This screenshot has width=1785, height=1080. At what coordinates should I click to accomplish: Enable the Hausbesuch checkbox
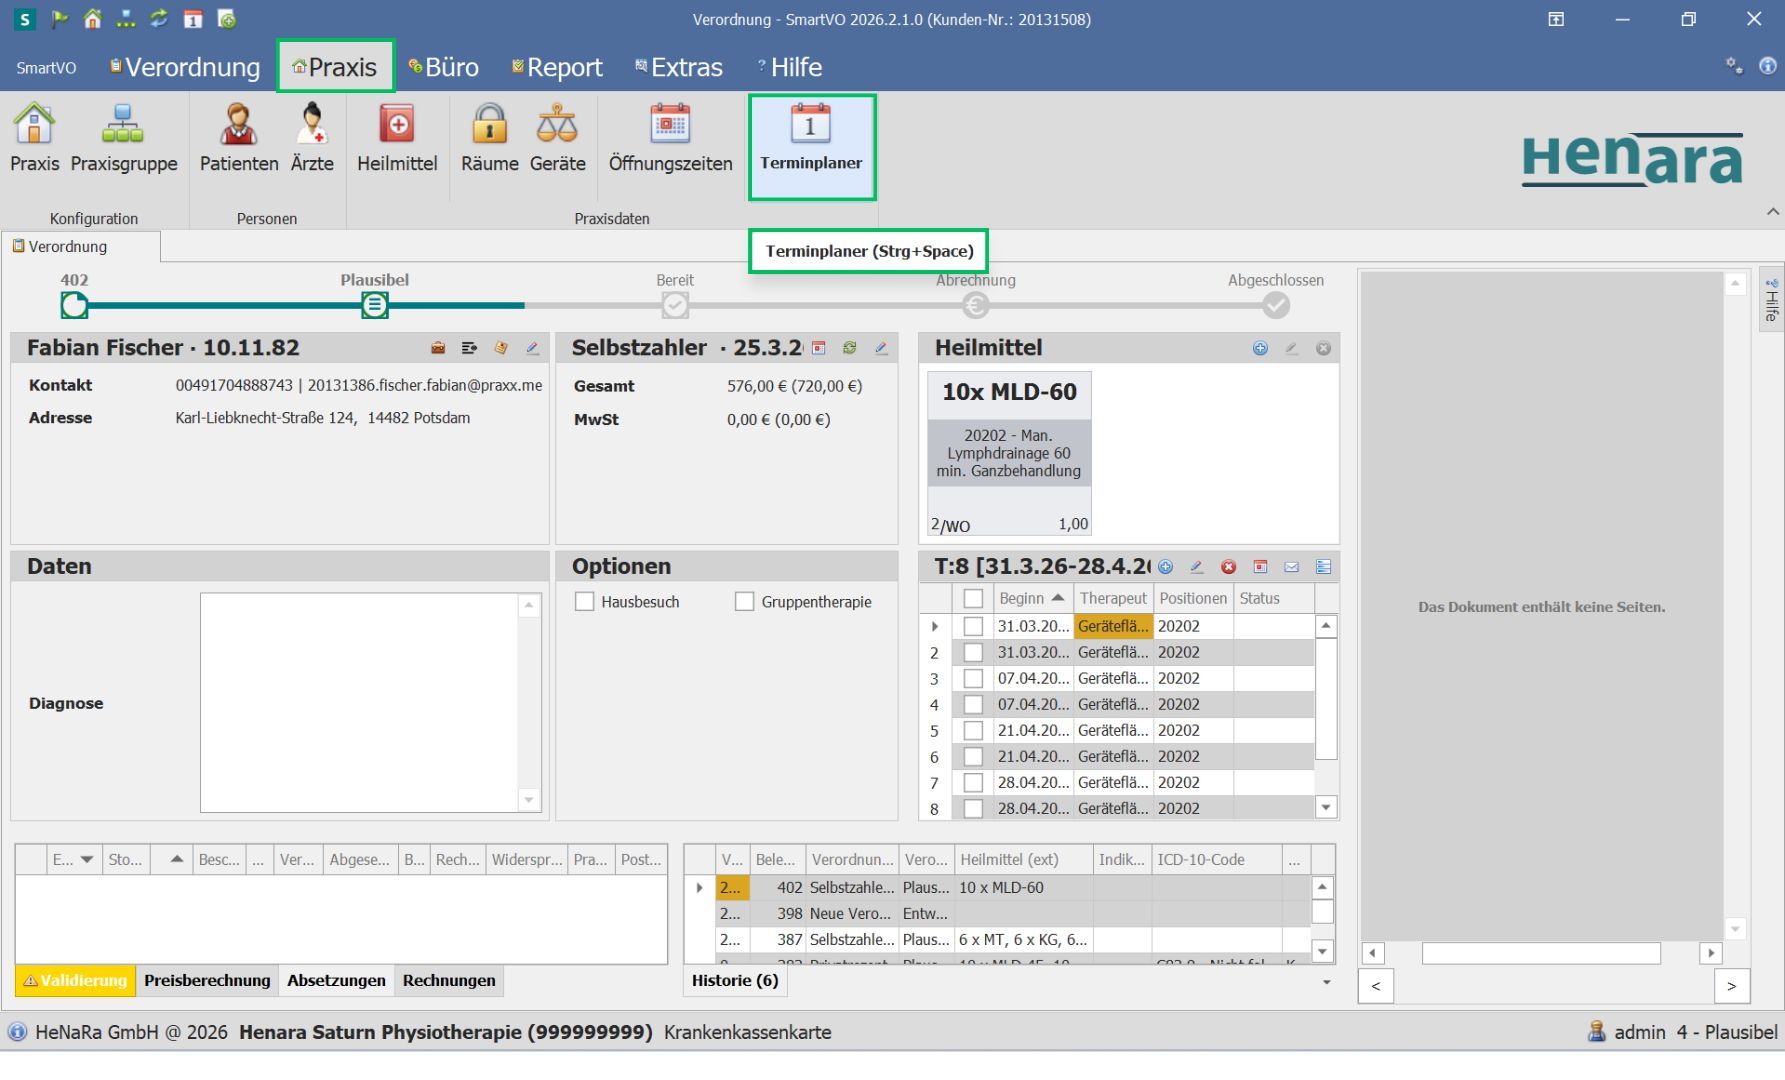[585, 602]
